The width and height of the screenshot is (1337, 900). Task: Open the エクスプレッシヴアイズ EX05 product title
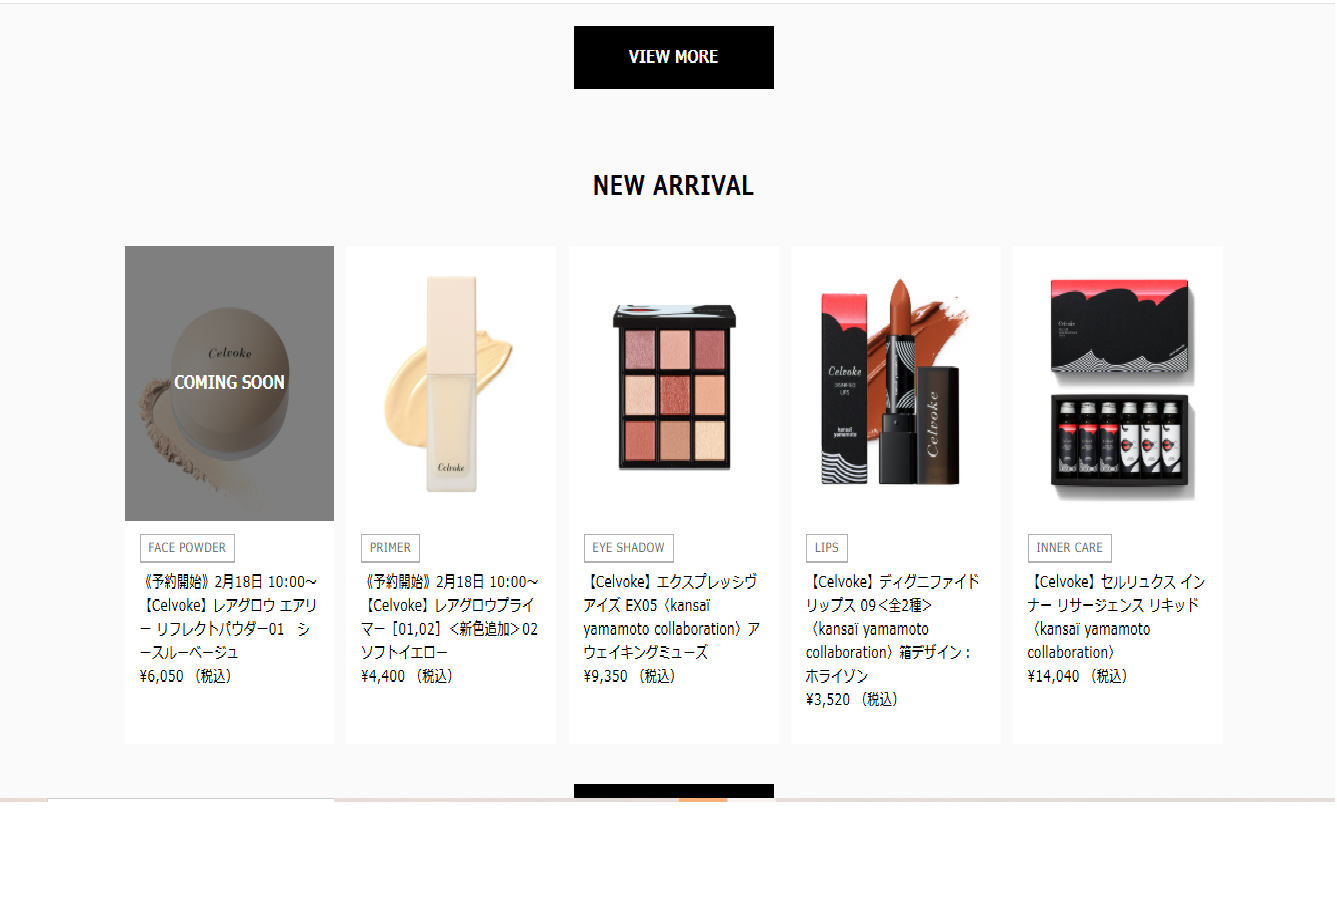672,617
